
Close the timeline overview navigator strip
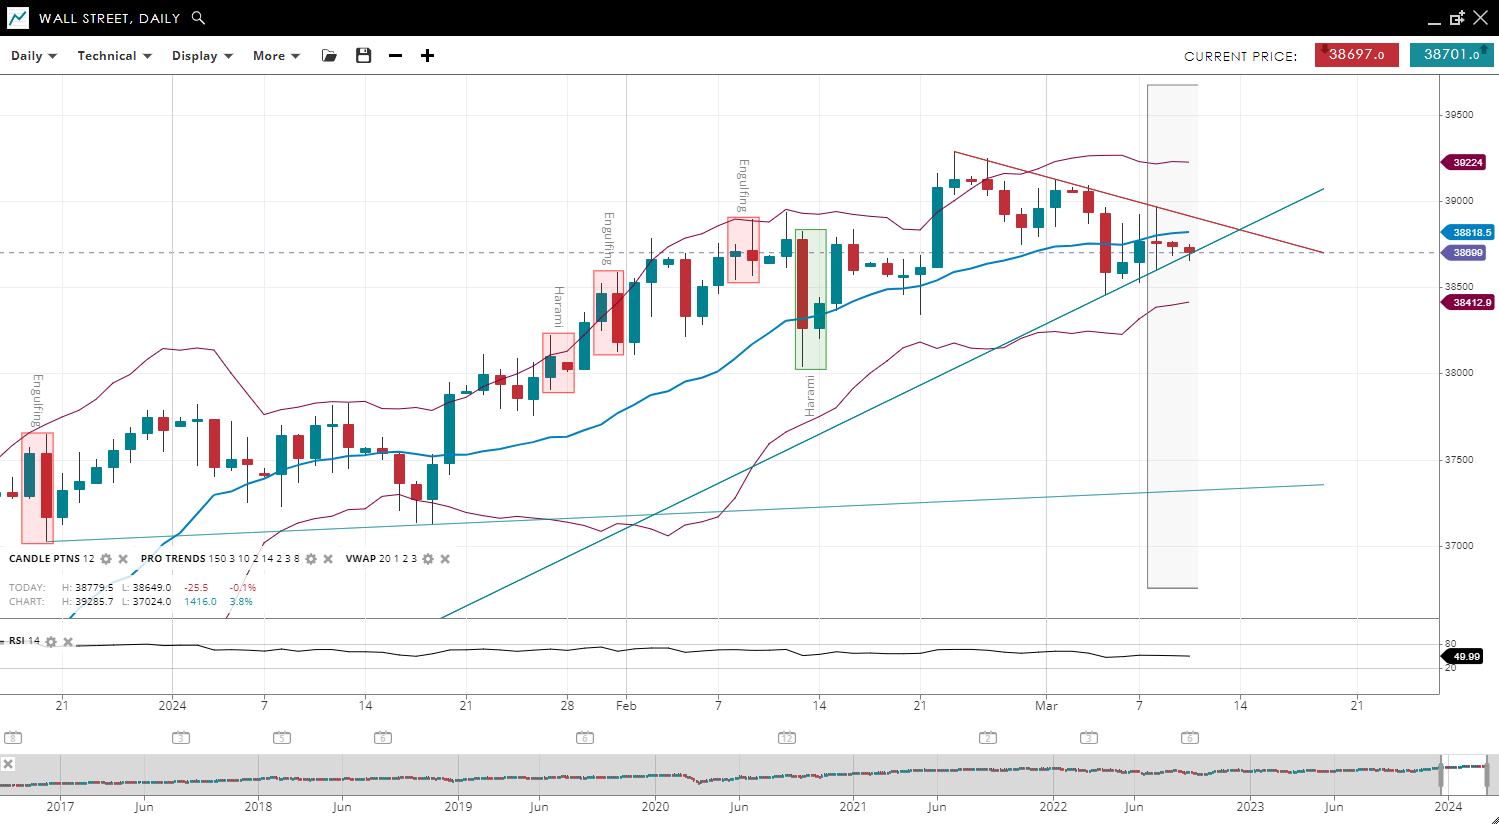tap(8, 764)
